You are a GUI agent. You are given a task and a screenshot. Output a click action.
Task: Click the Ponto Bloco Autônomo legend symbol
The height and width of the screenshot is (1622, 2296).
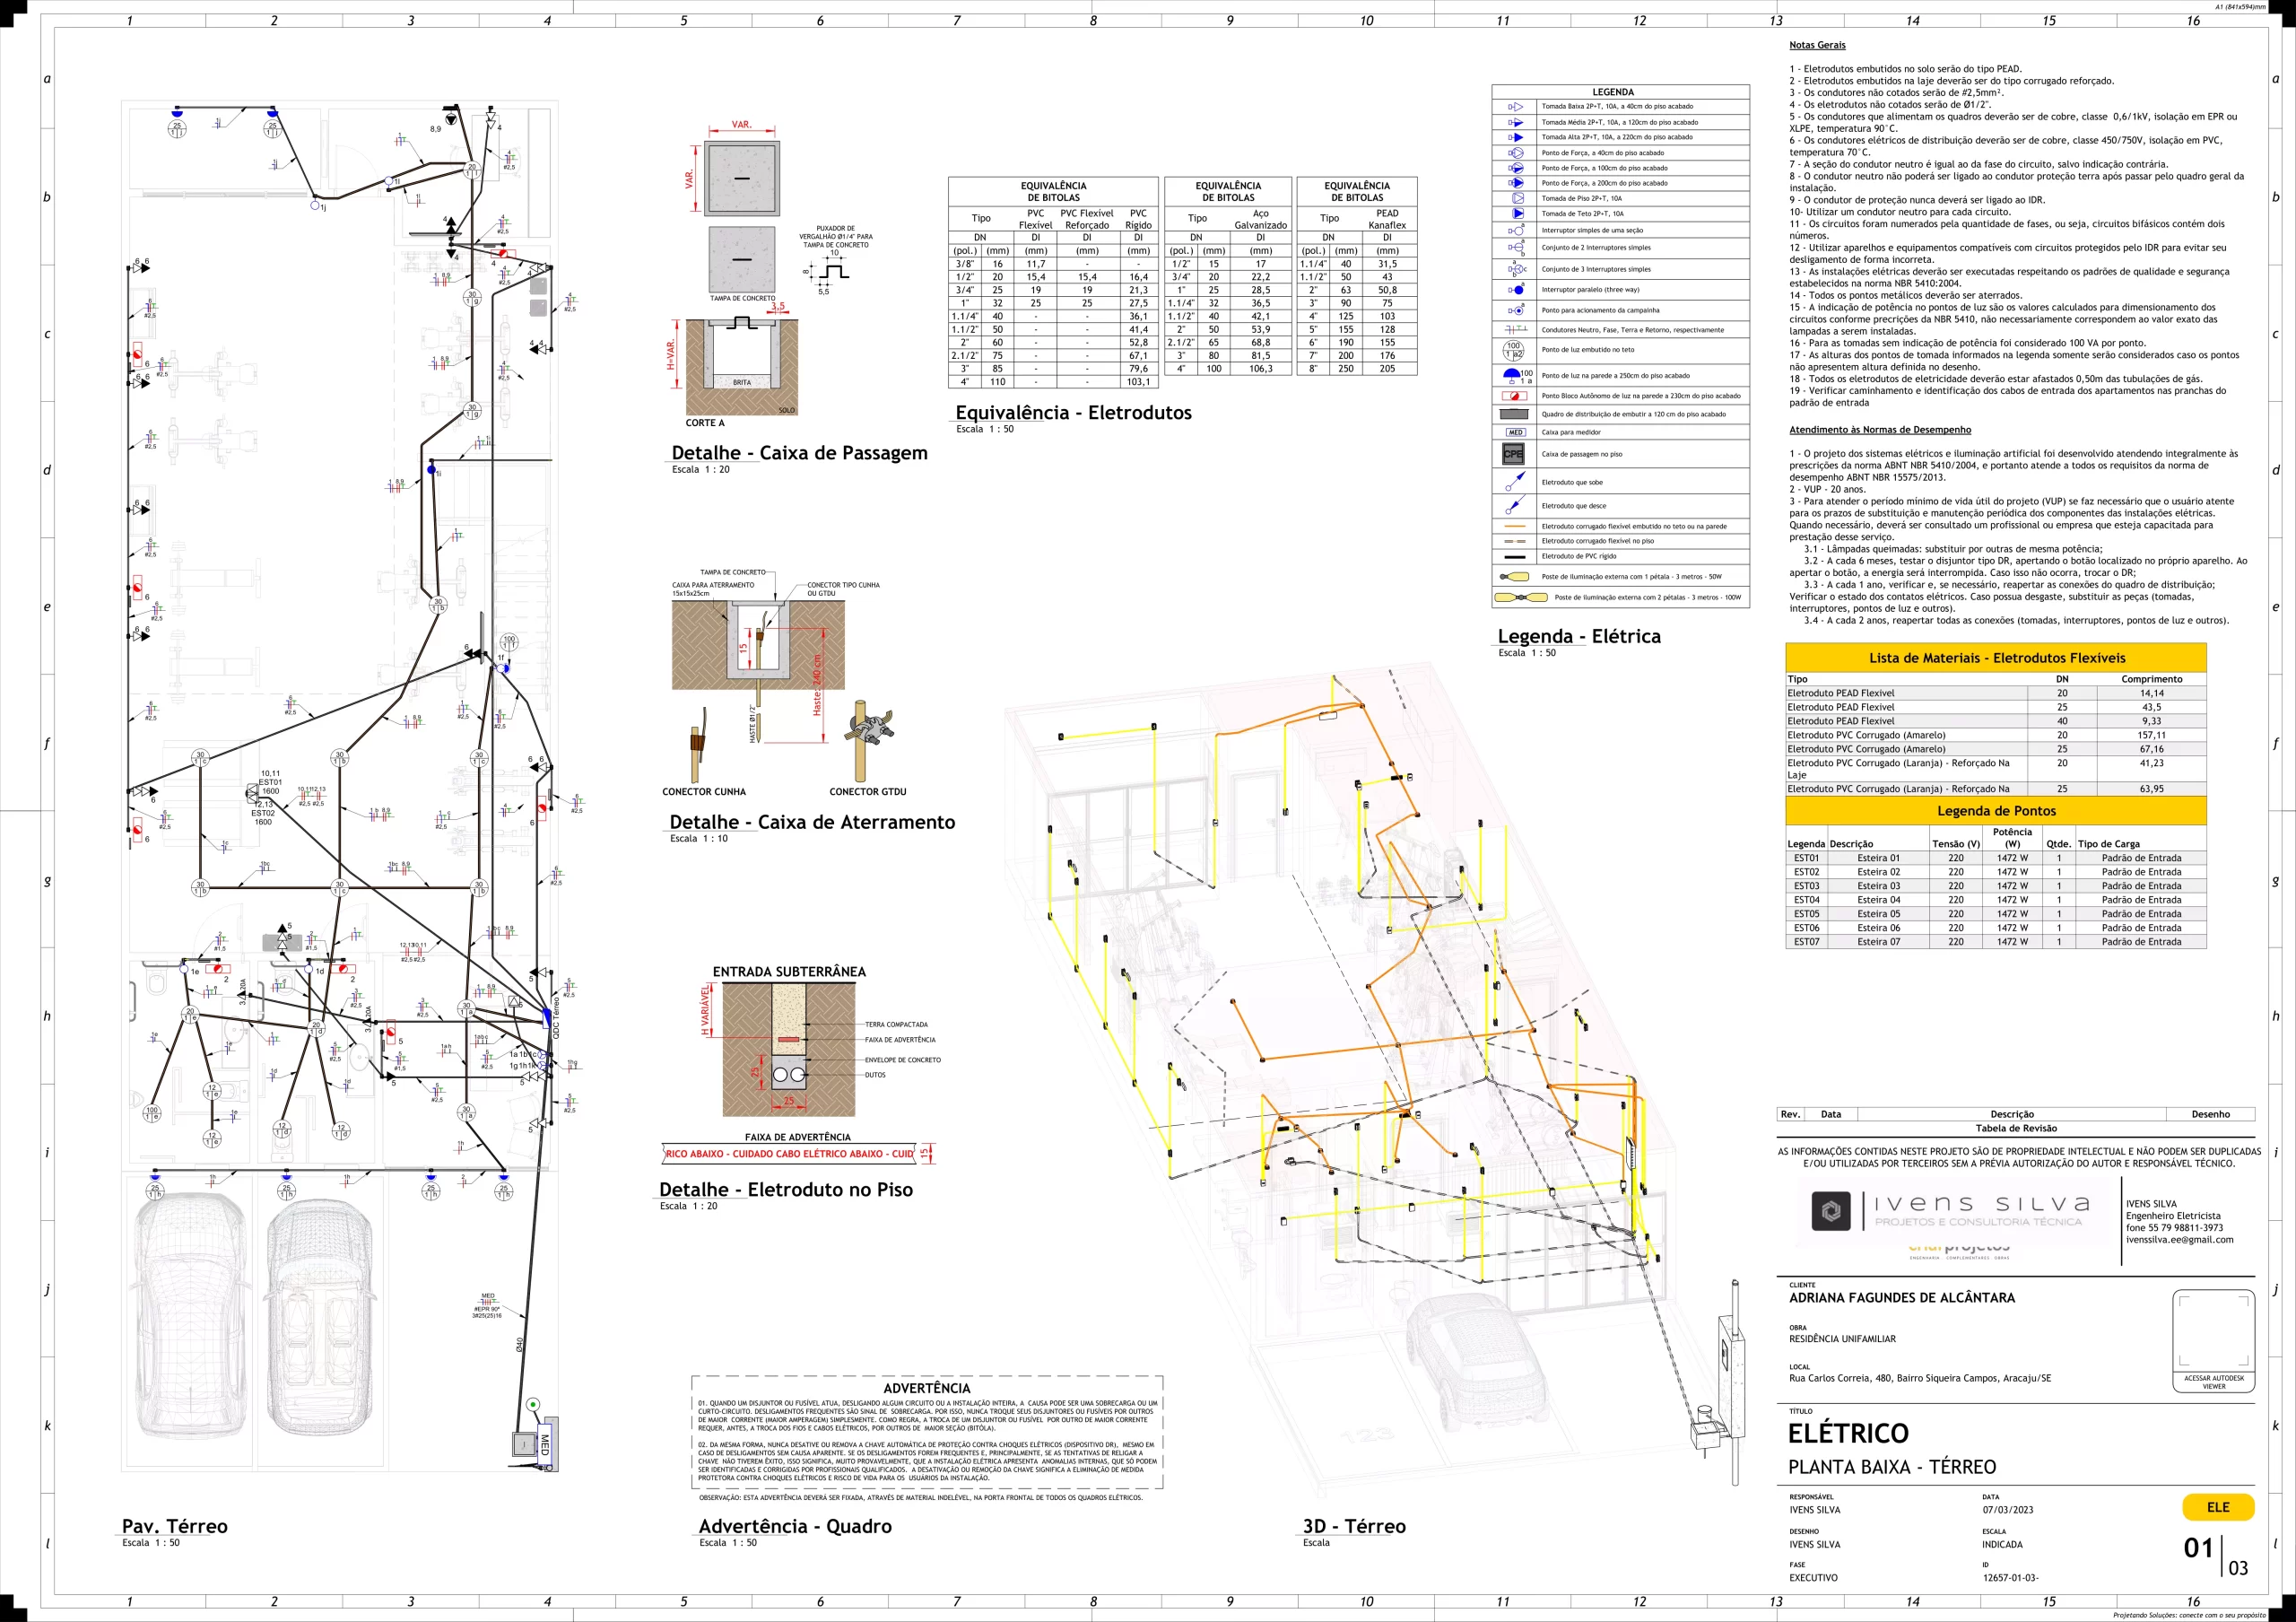pos(1514,396)
